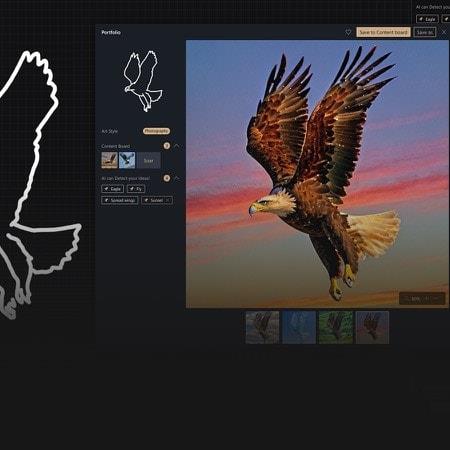Open the eagle outline sketch preview

point(143,81)
